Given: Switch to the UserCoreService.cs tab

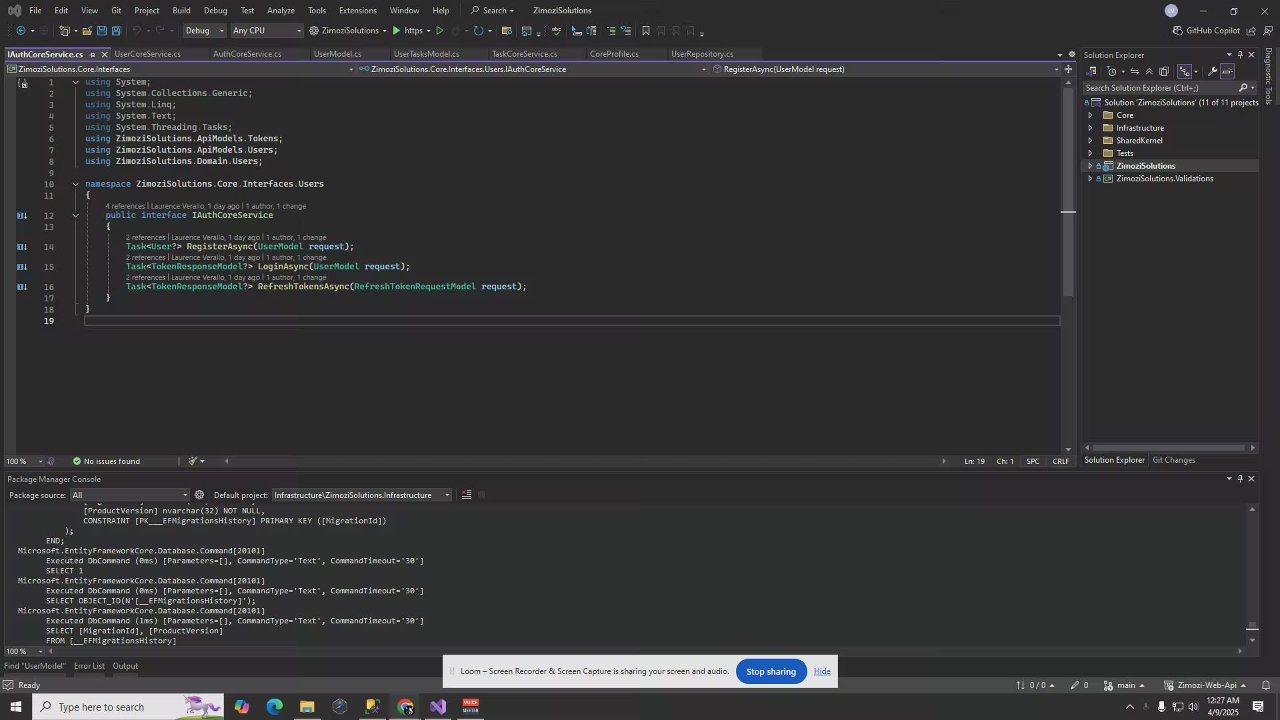Looking at the screenshot, I should 147,54.
